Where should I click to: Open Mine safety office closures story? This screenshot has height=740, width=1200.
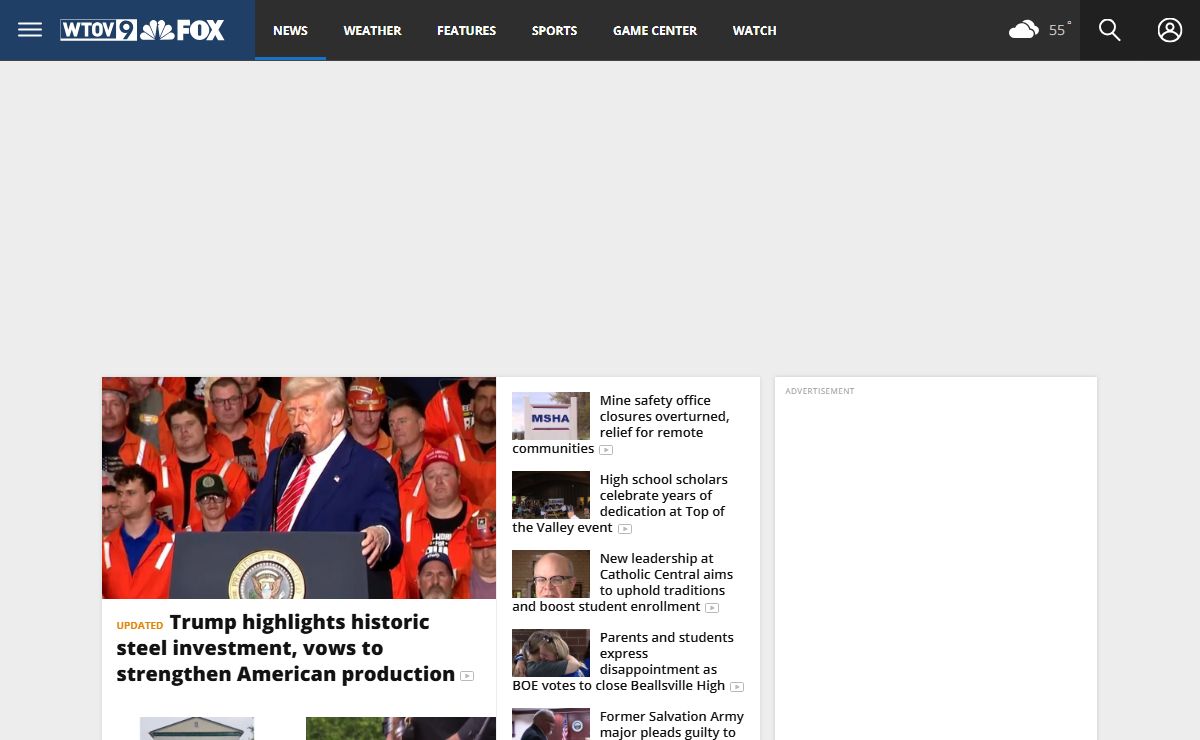pyautogui.click(x=621, y=424)
